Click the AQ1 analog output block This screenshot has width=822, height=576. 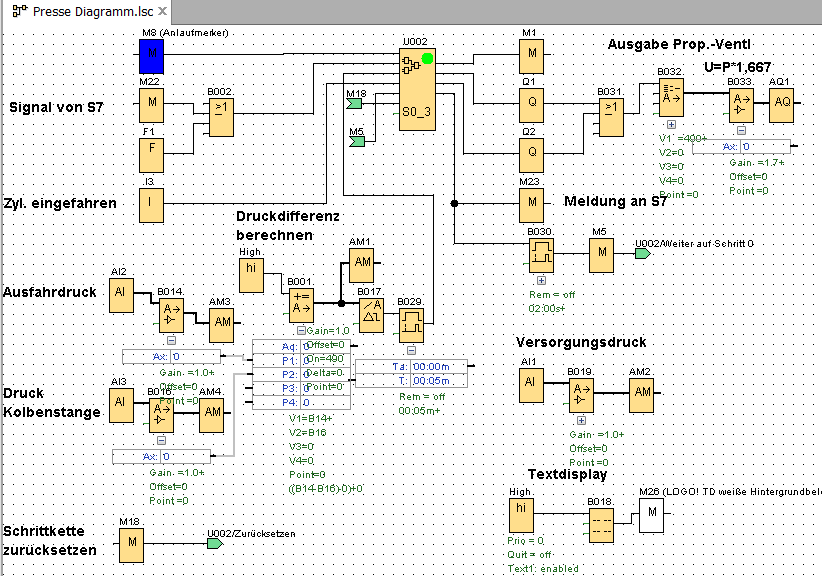780,102
